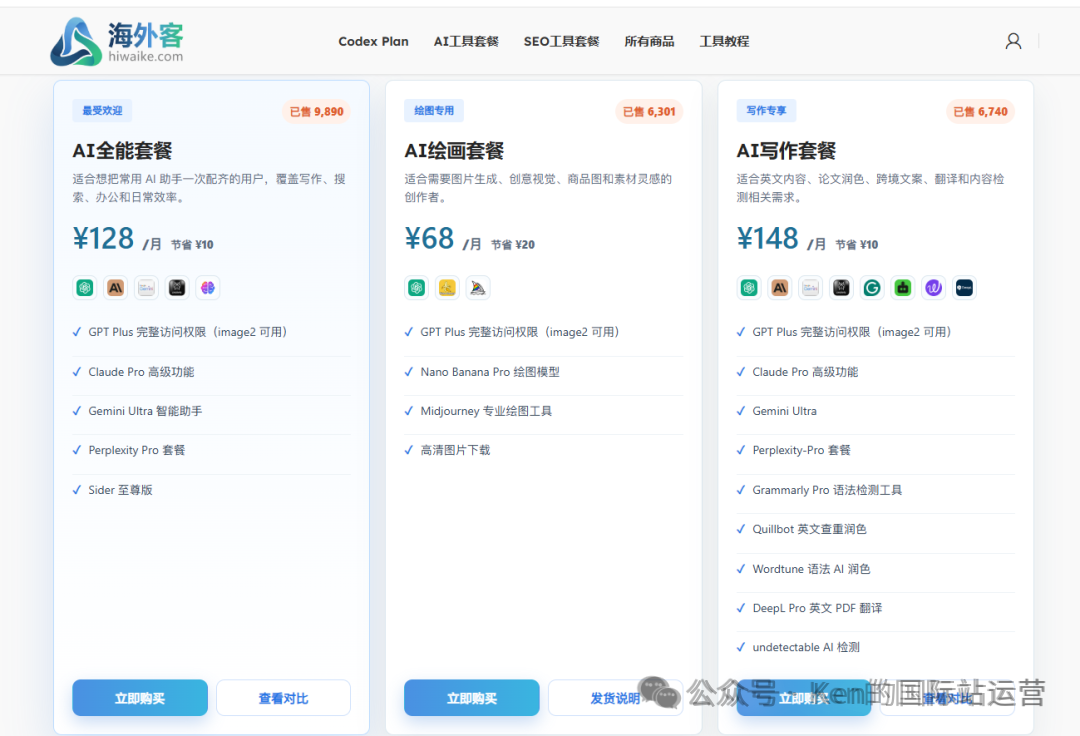
Task: Click Claude icon in AI全能套餐 card
Action: (116, 288)
